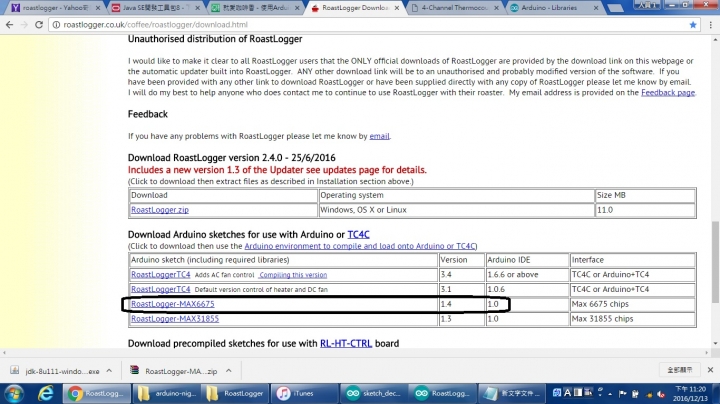
Task: Open the RoastLogger folder taskbar item
Action: click(235, 393)
